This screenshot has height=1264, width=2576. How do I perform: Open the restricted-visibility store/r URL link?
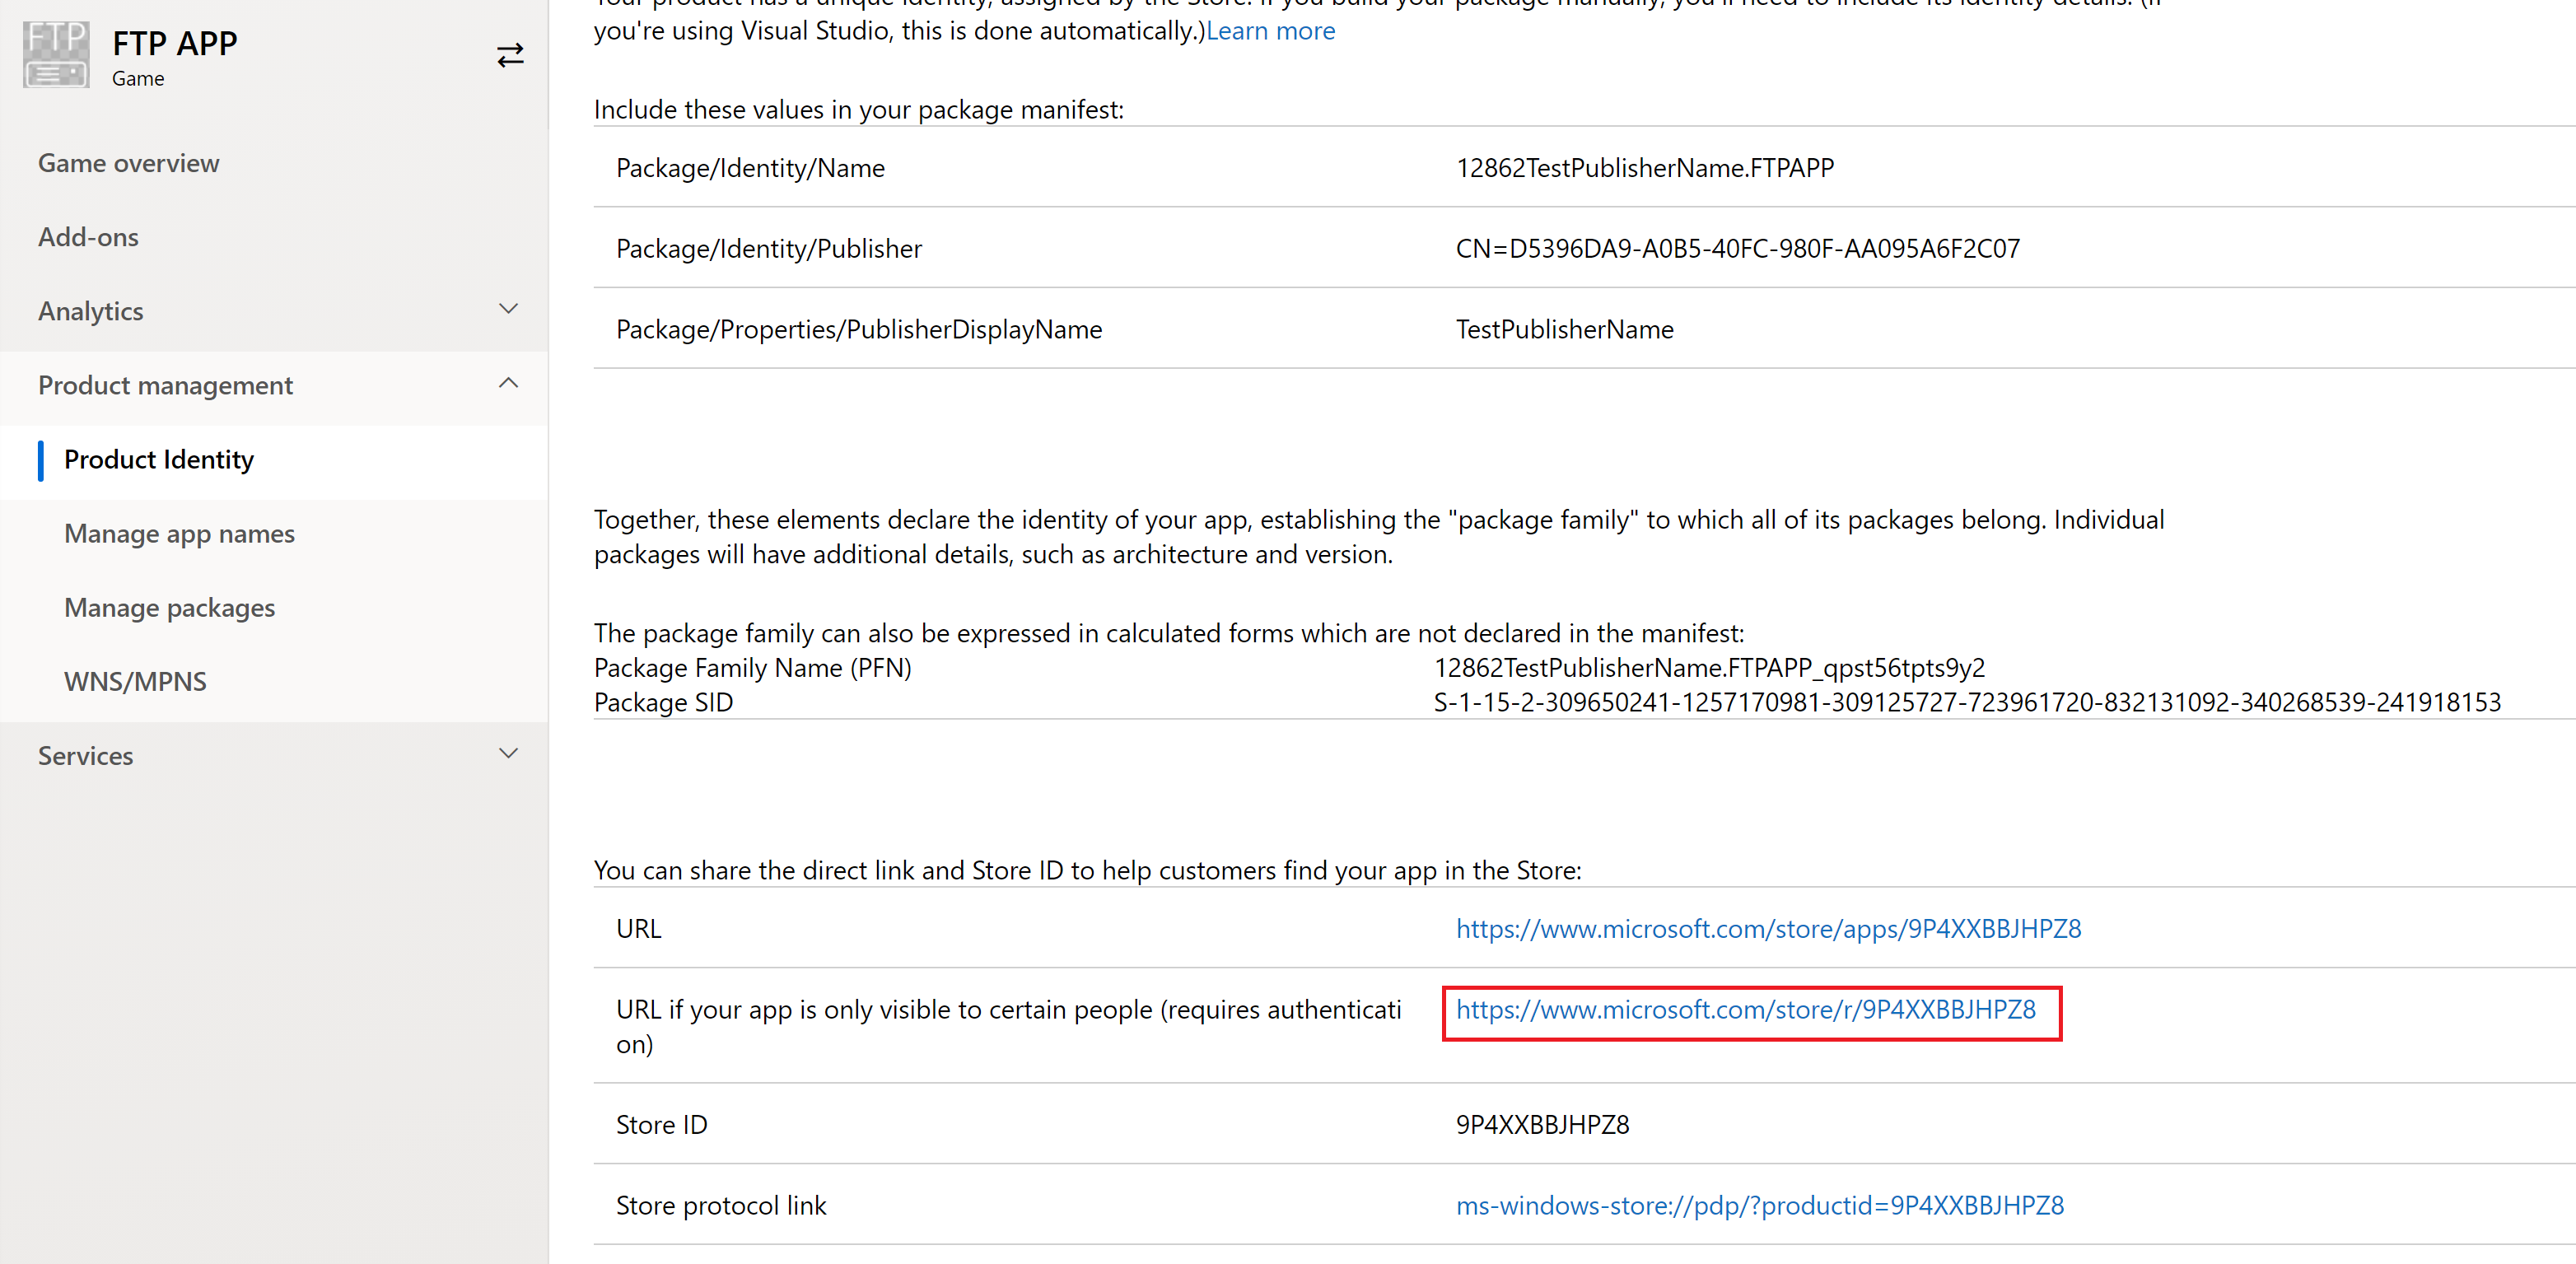click(x=1745, y=1009)
